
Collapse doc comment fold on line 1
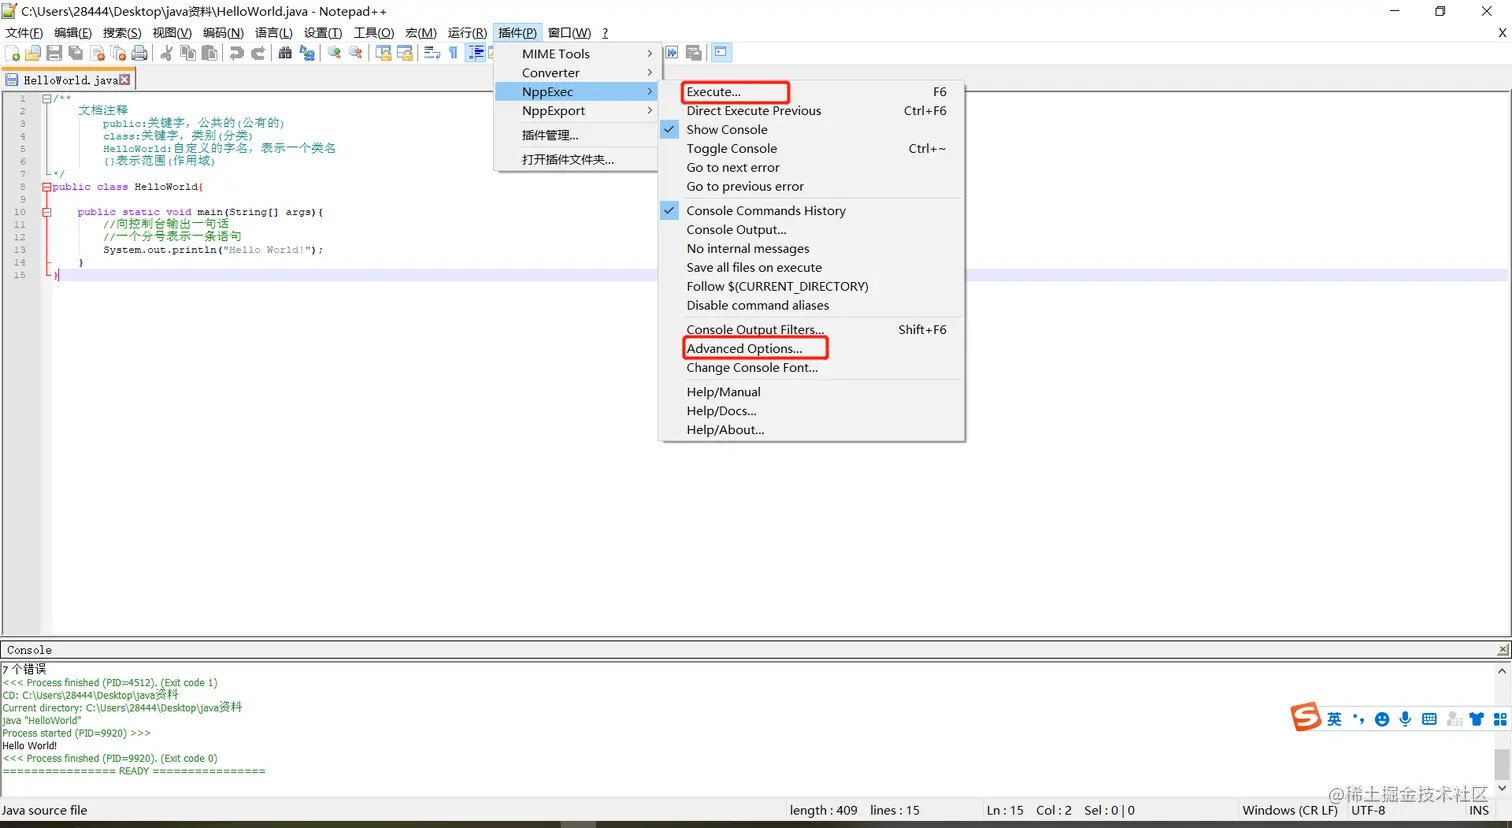click(x=47, y=98)
